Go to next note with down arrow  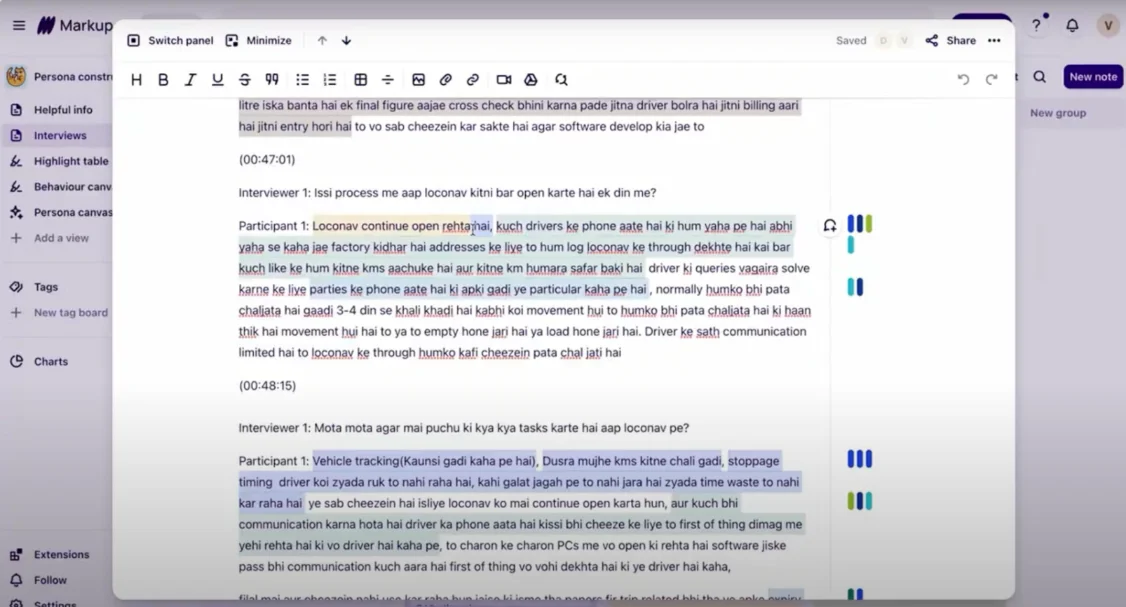(346, 40)
